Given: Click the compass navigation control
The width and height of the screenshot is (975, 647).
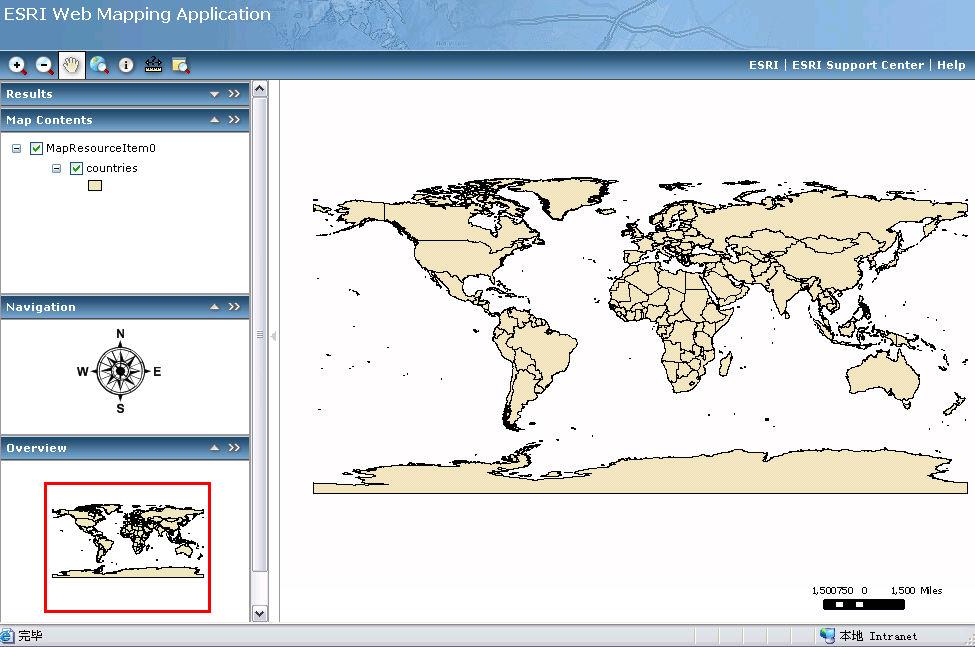Looking at the screenshot, I should coord(120,371).
